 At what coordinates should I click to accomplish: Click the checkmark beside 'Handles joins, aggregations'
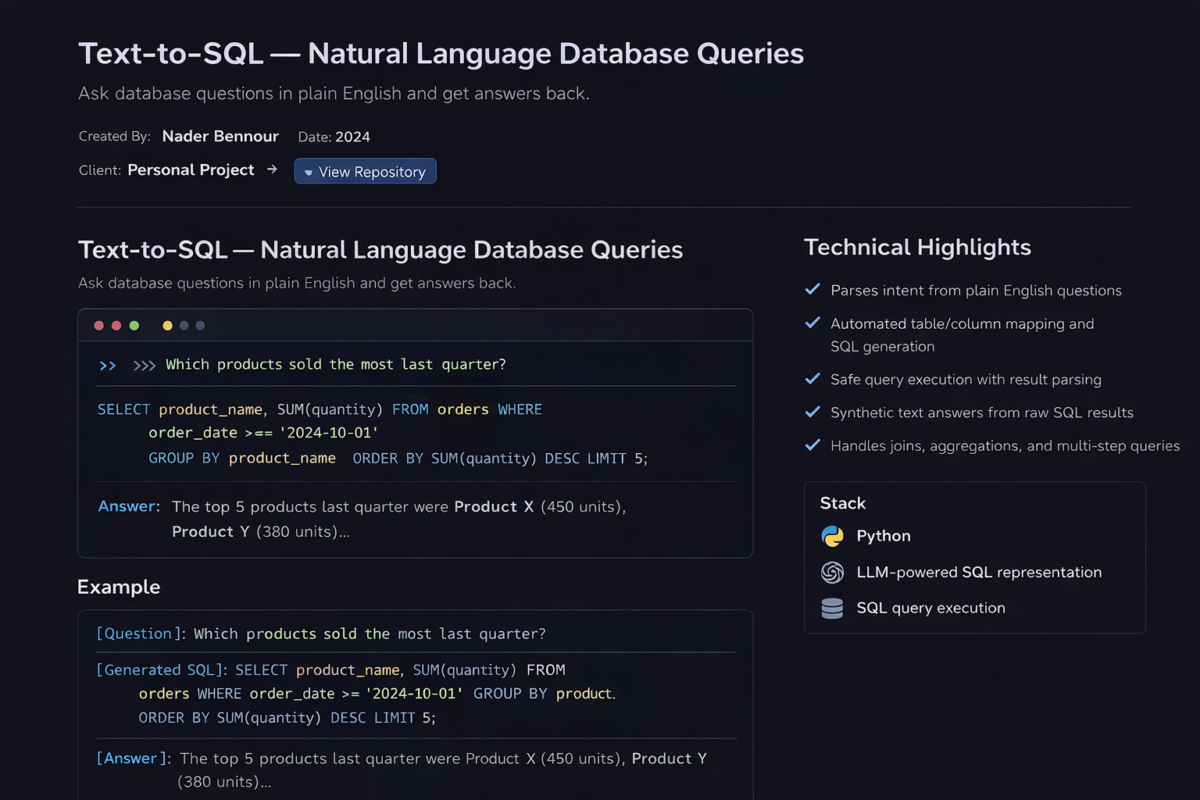(x=812, y=445)
